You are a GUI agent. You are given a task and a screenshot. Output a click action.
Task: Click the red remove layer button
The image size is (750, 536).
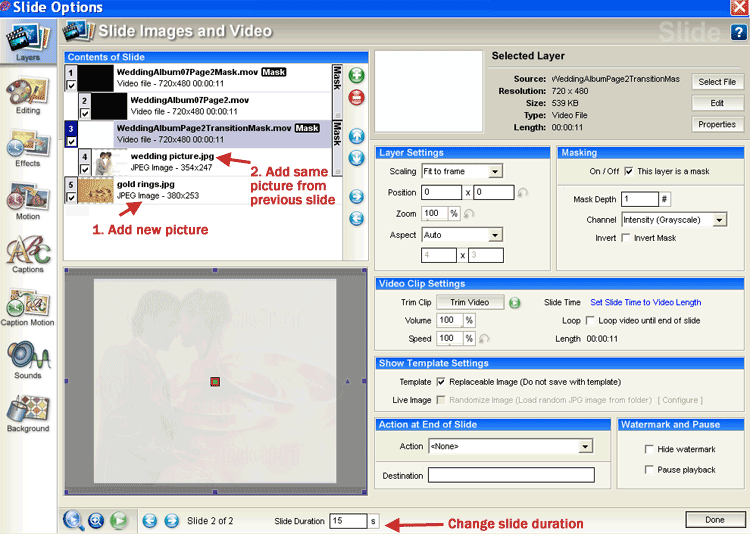pyautogui.click(x=356, y=98)
